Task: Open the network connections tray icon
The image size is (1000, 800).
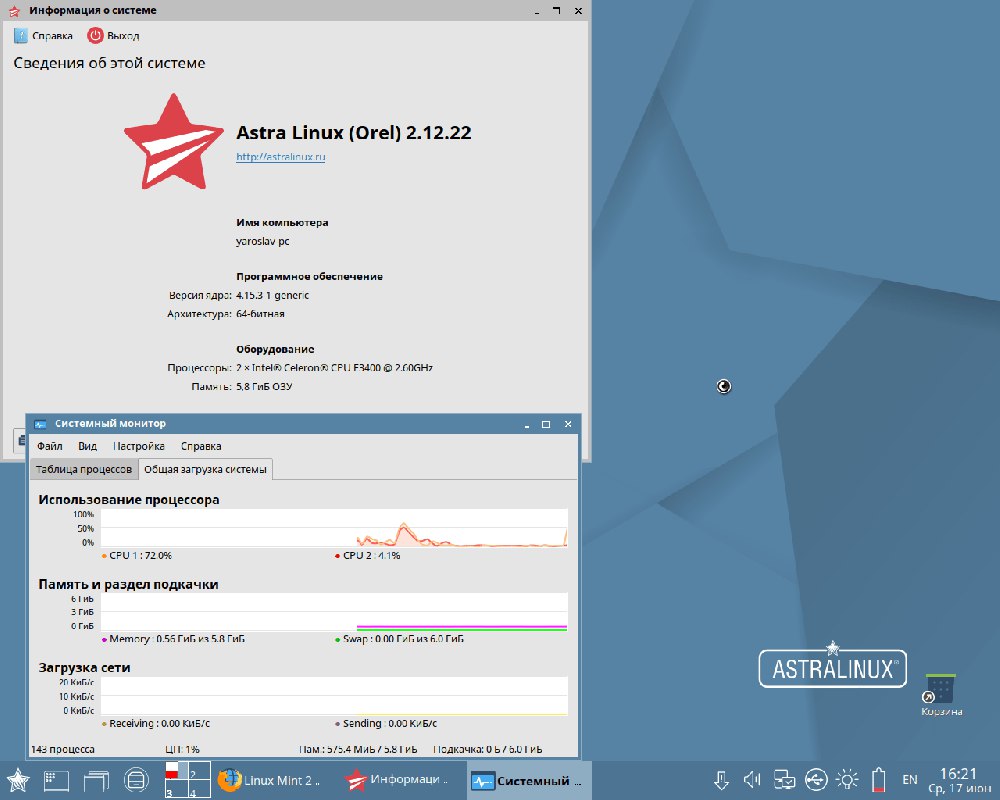Action: pos(784,780)
